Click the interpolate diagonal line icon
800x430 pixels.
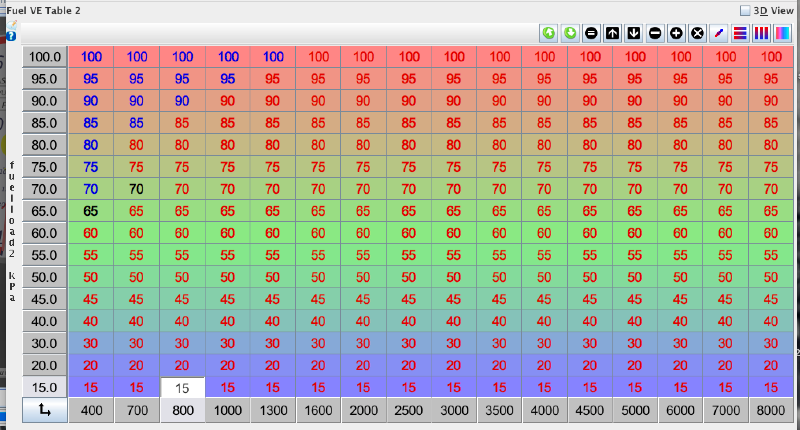[x=719, y=33]
